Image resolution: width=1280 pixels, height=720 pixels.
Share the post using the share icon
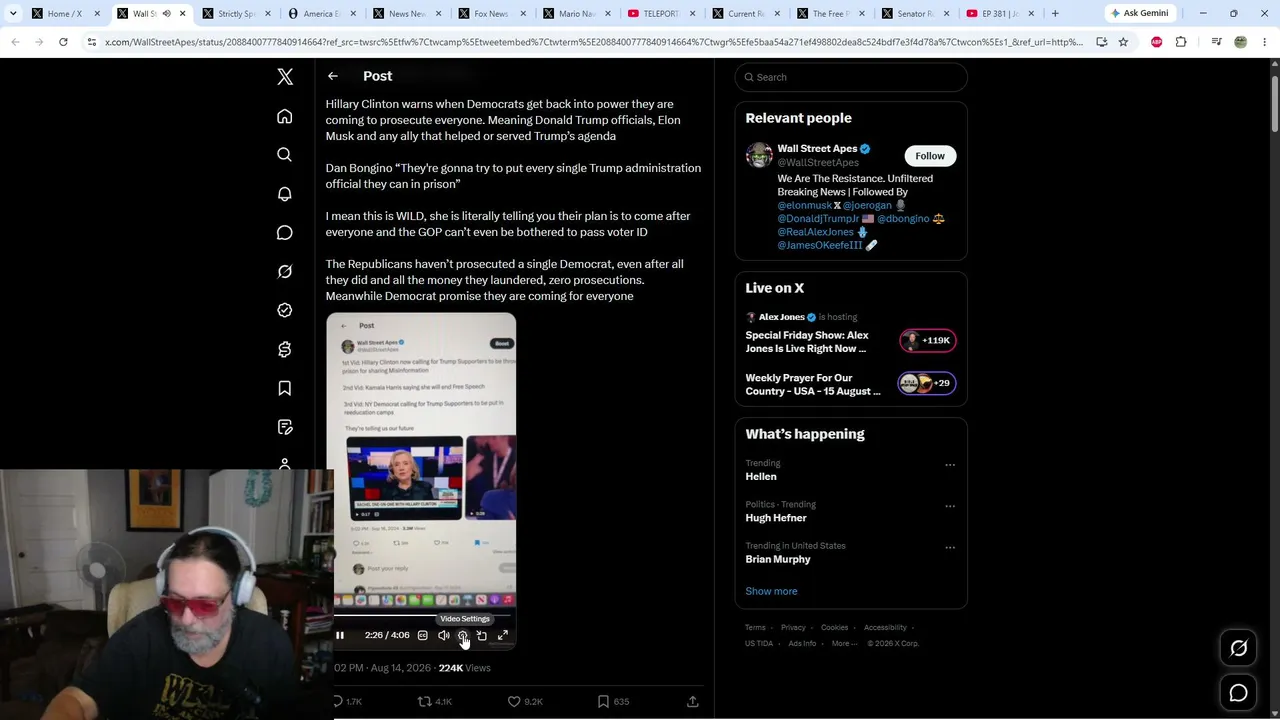pos(692,702)
